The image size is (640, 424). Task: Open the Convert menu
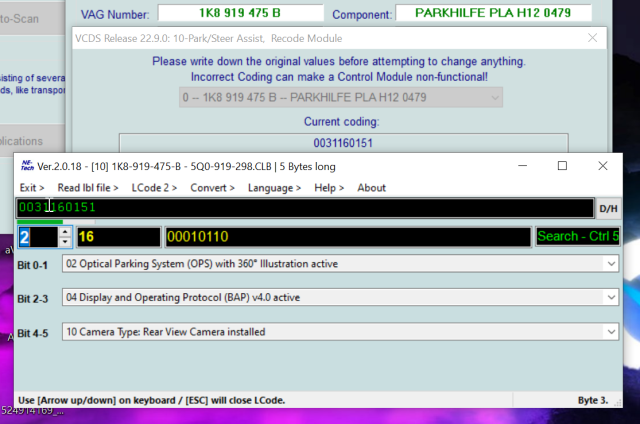(213, 187)
